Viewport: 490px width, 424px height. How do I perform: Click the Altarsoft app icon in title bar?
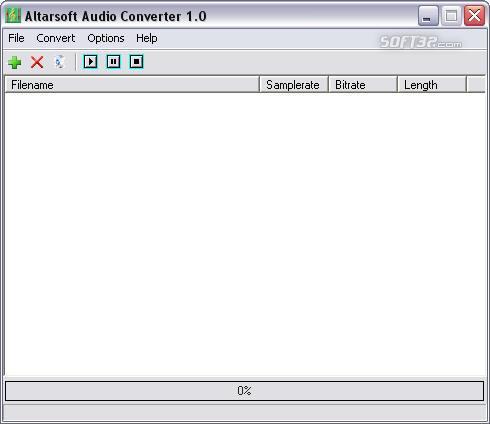(x=13, y=16)
